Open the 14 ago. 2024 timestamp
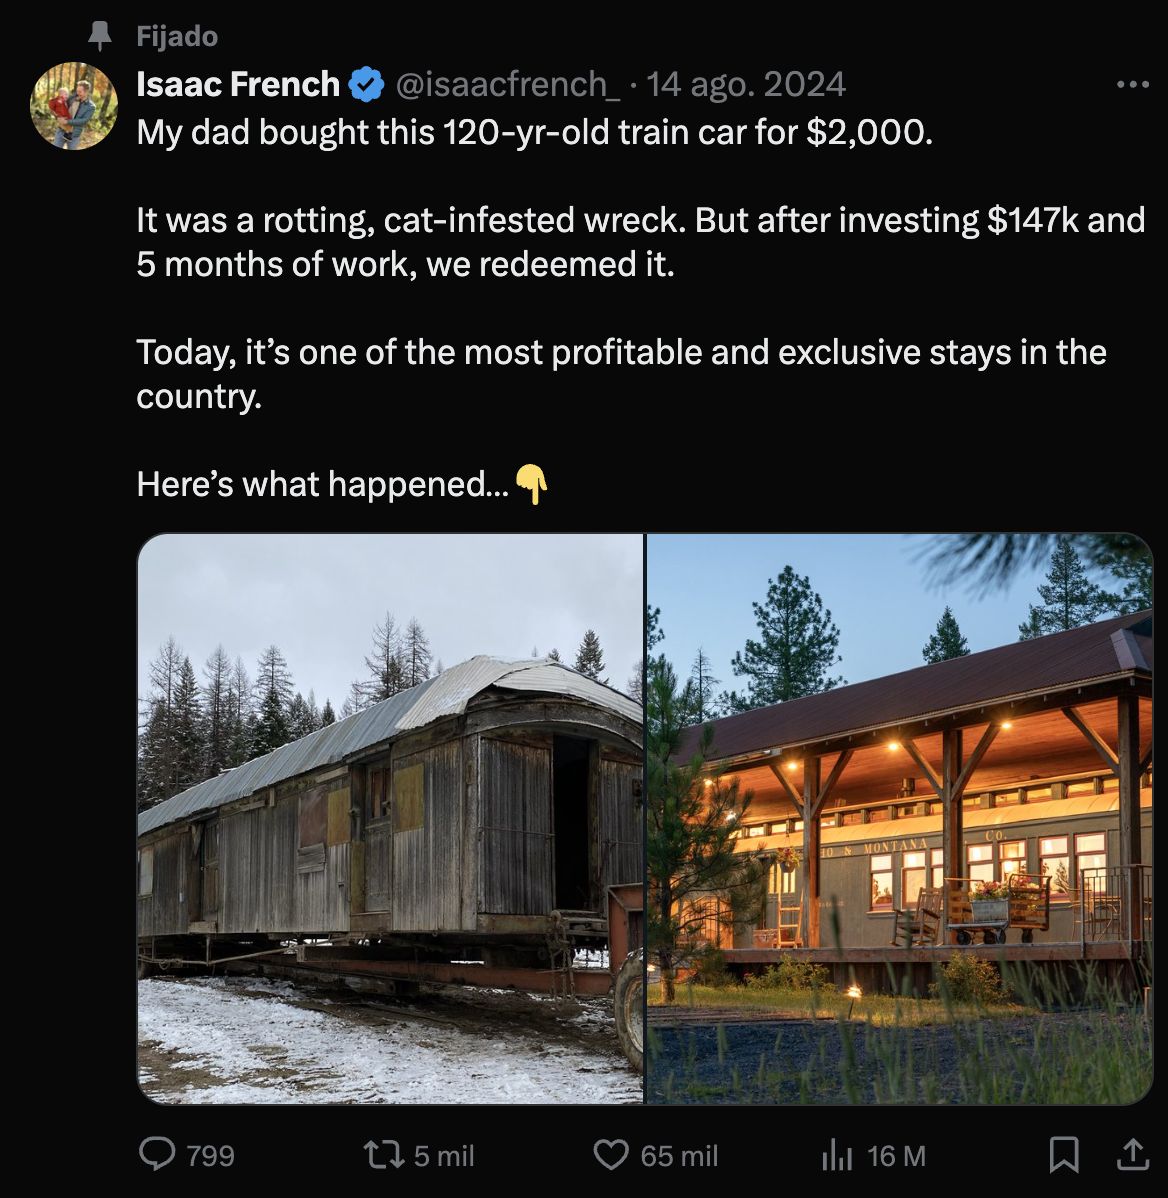Image resolution: width=1168 pixels, height=1198 pixels. (x=746, y=84)
